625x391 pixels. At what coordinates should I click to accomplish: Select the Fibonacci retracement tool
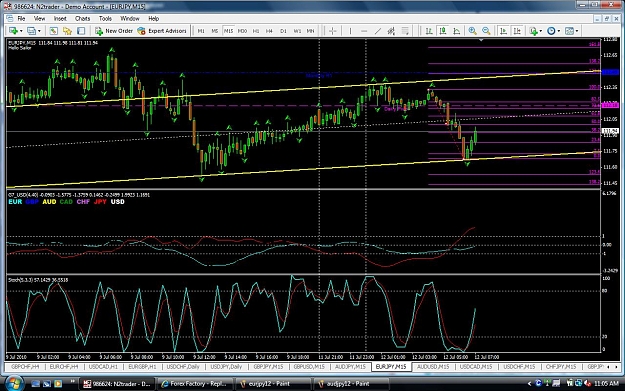pyautogui.click(x=405, y=31)
